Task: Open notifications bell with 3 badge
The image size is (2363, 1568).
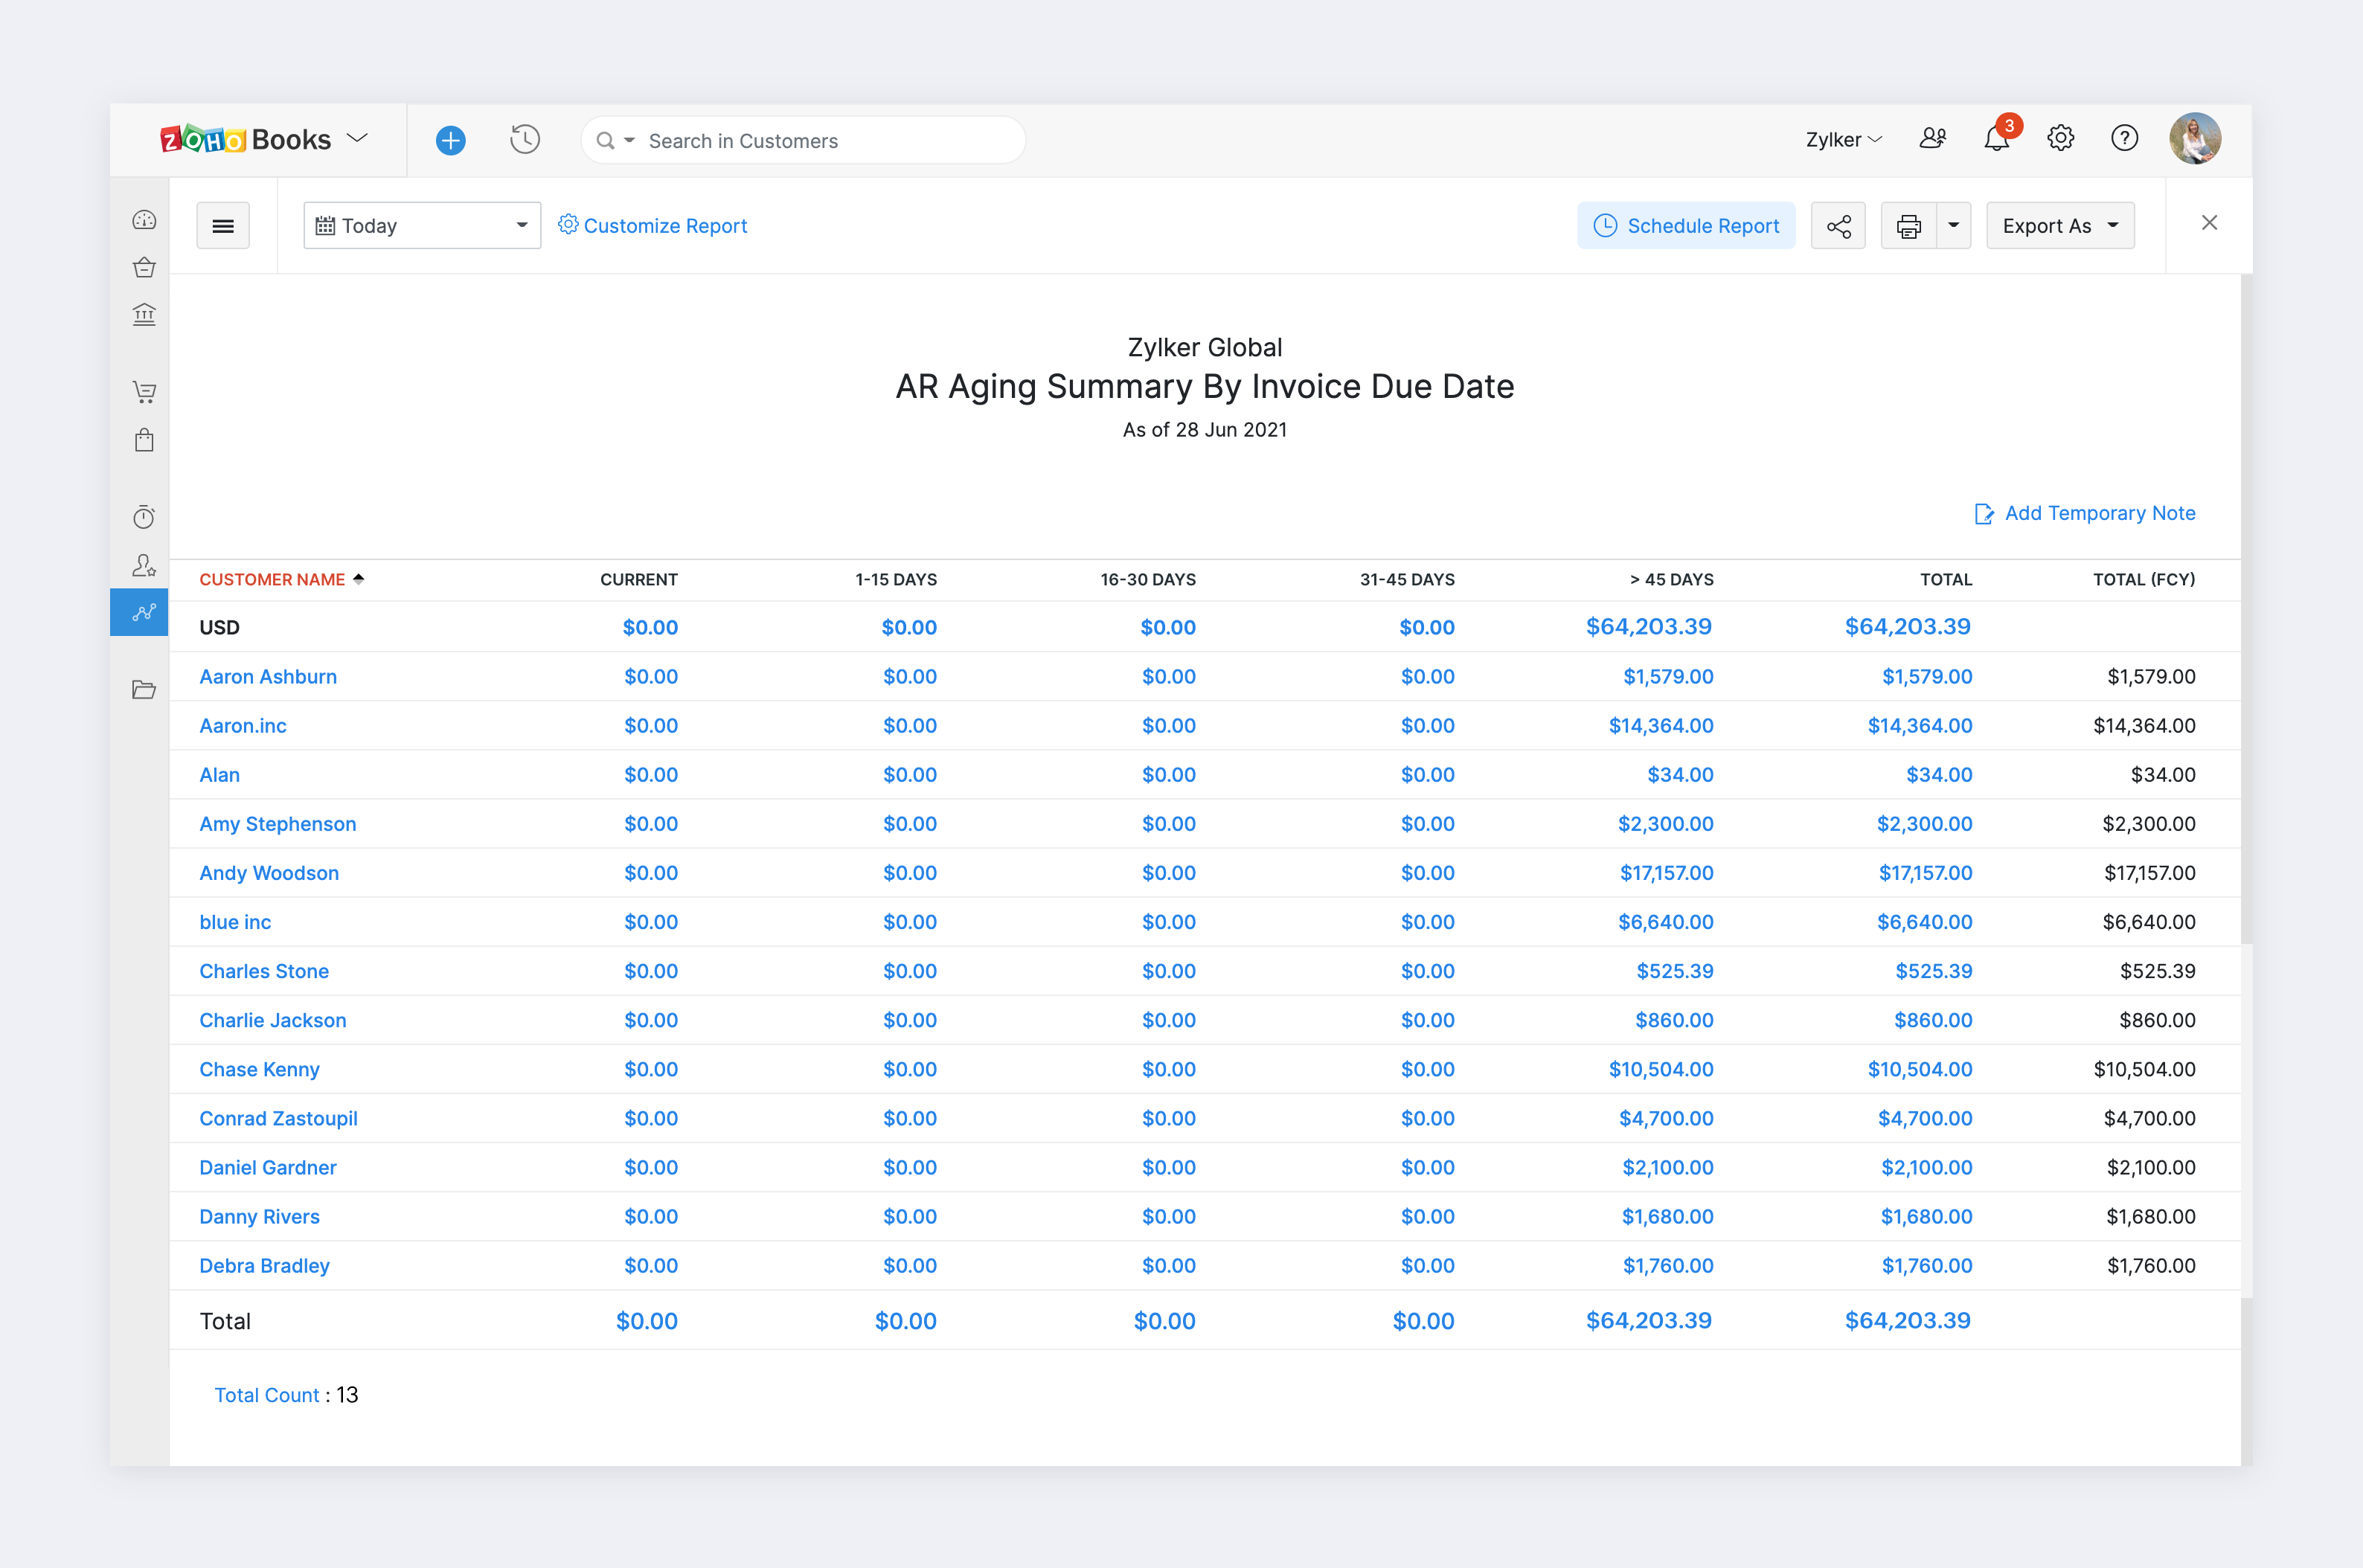Action: click(1996, 139)
